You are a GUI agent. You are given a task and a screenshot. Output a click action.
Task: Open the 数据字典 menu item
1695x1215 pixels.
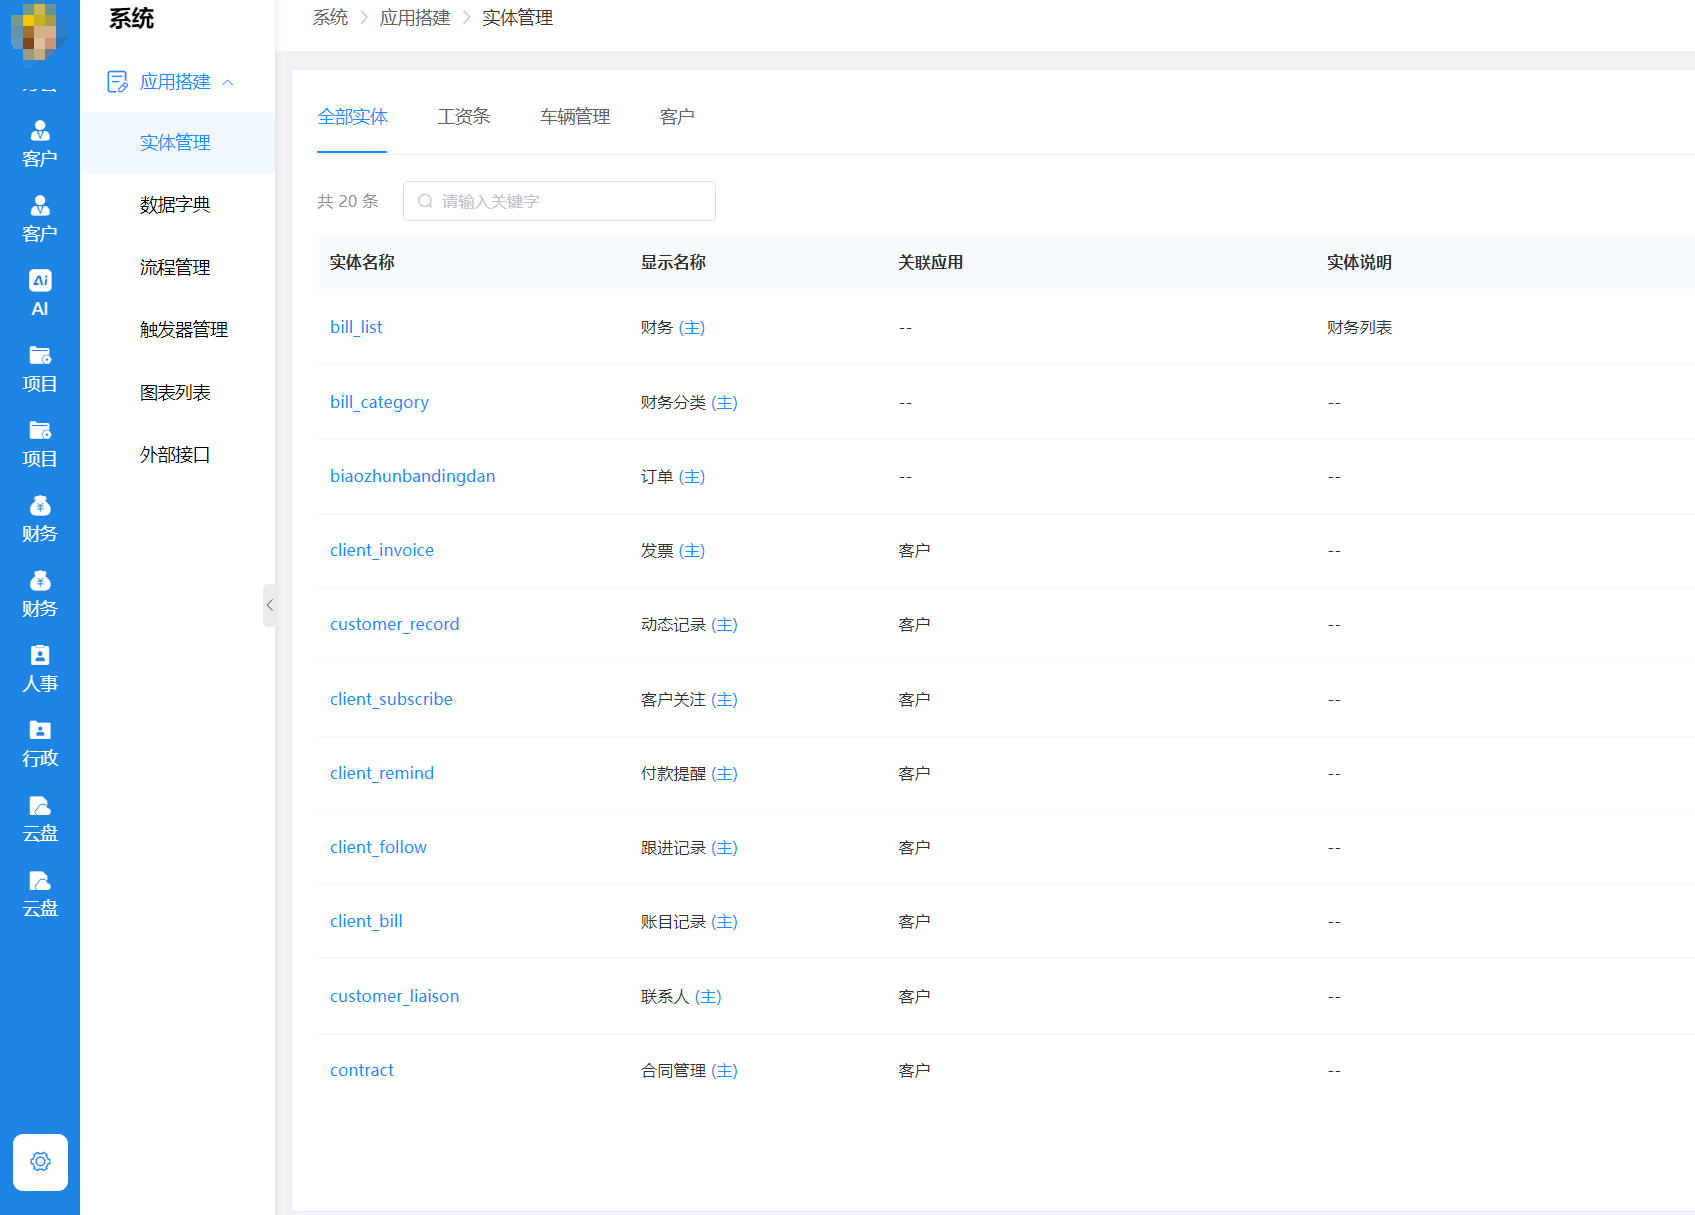(175, 205)
